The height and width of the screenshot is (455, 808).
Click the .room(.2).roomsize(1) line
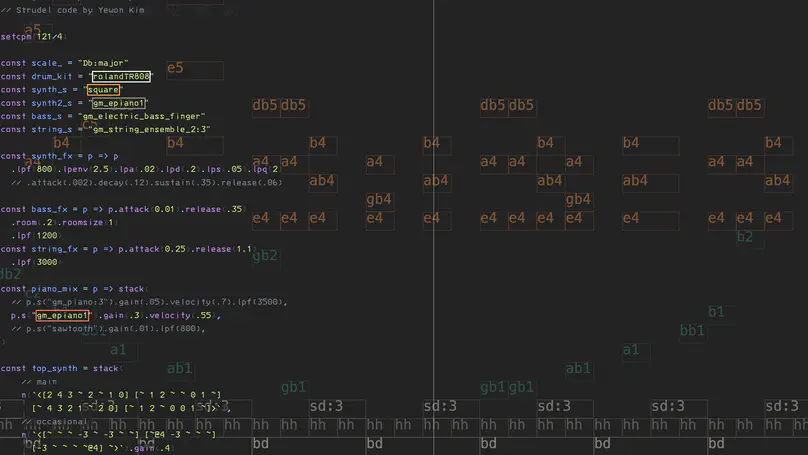pos(65,223)
